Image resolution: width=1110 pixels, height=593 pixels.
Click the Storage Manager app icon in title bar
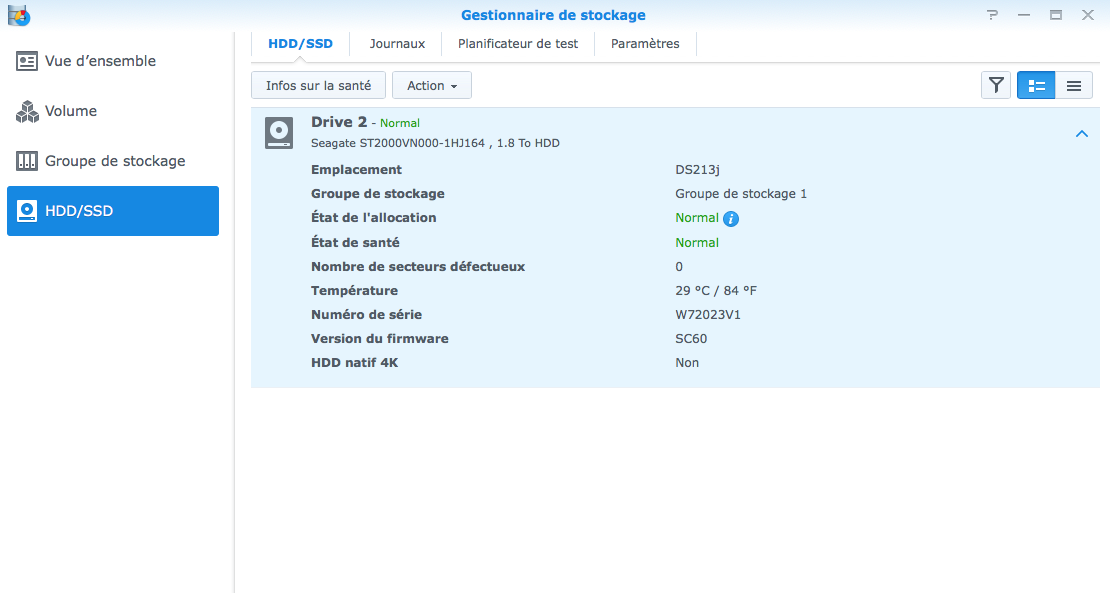(x=18, y=15)
